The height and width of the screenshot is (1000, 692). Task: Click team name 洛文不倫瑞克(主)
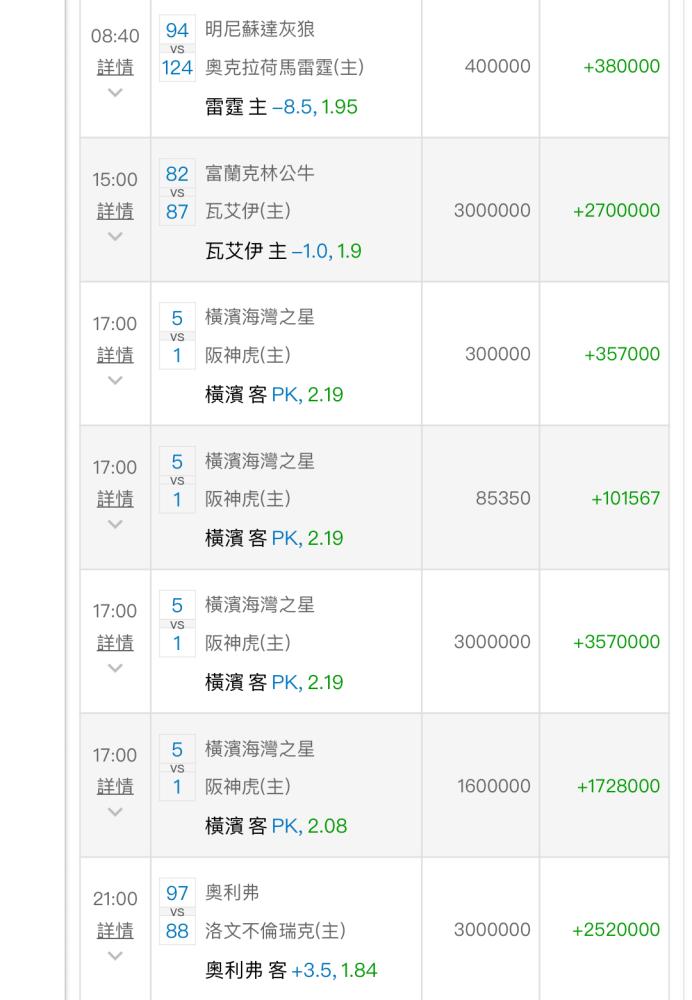tap(276, 931)
